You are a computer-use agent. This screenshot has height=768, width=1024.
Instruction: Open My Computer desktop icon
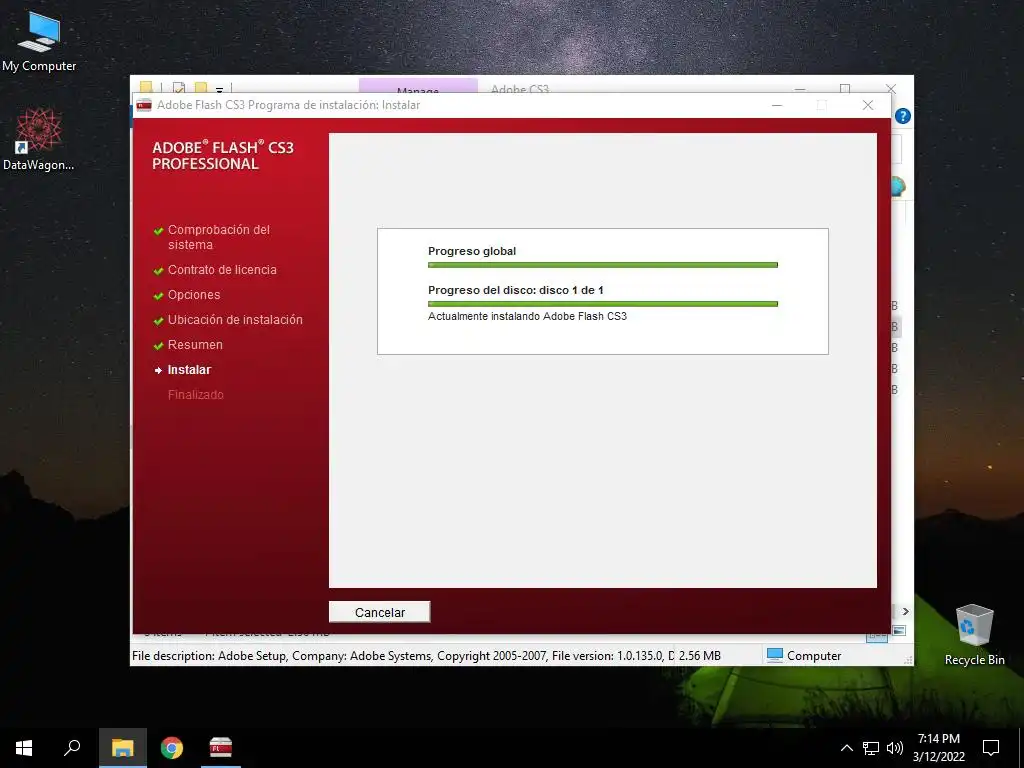point(39,42)
